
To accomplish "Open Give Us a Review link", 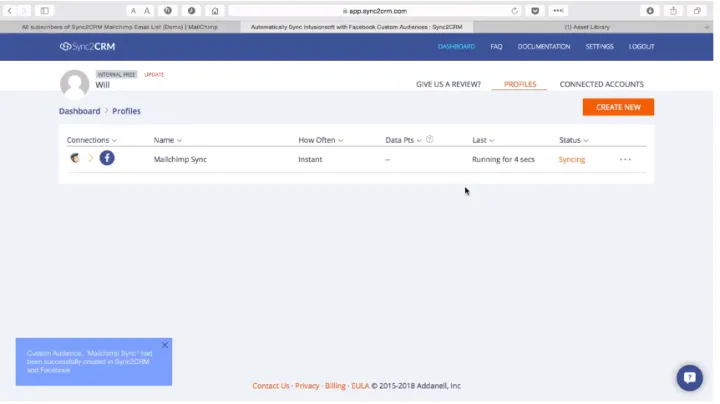I will coord(449,84).
